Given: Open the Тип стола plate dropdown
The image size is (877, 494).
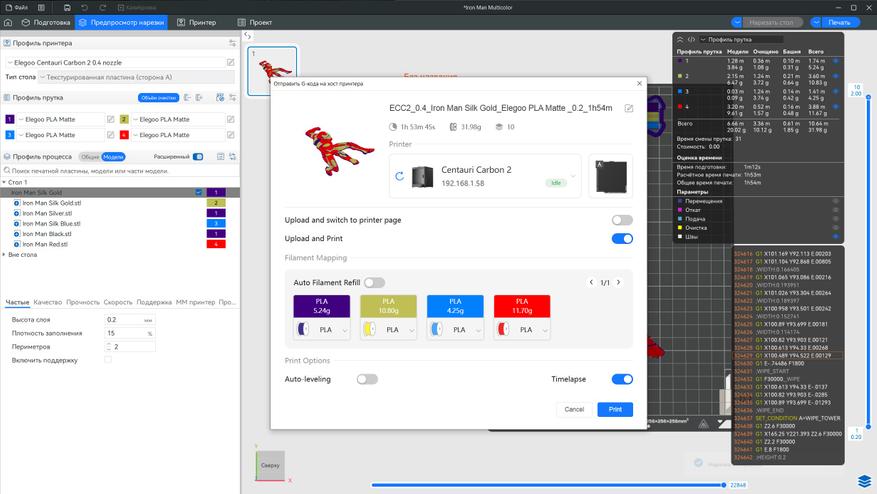Looking at the screenshot, I should (136, 77).
